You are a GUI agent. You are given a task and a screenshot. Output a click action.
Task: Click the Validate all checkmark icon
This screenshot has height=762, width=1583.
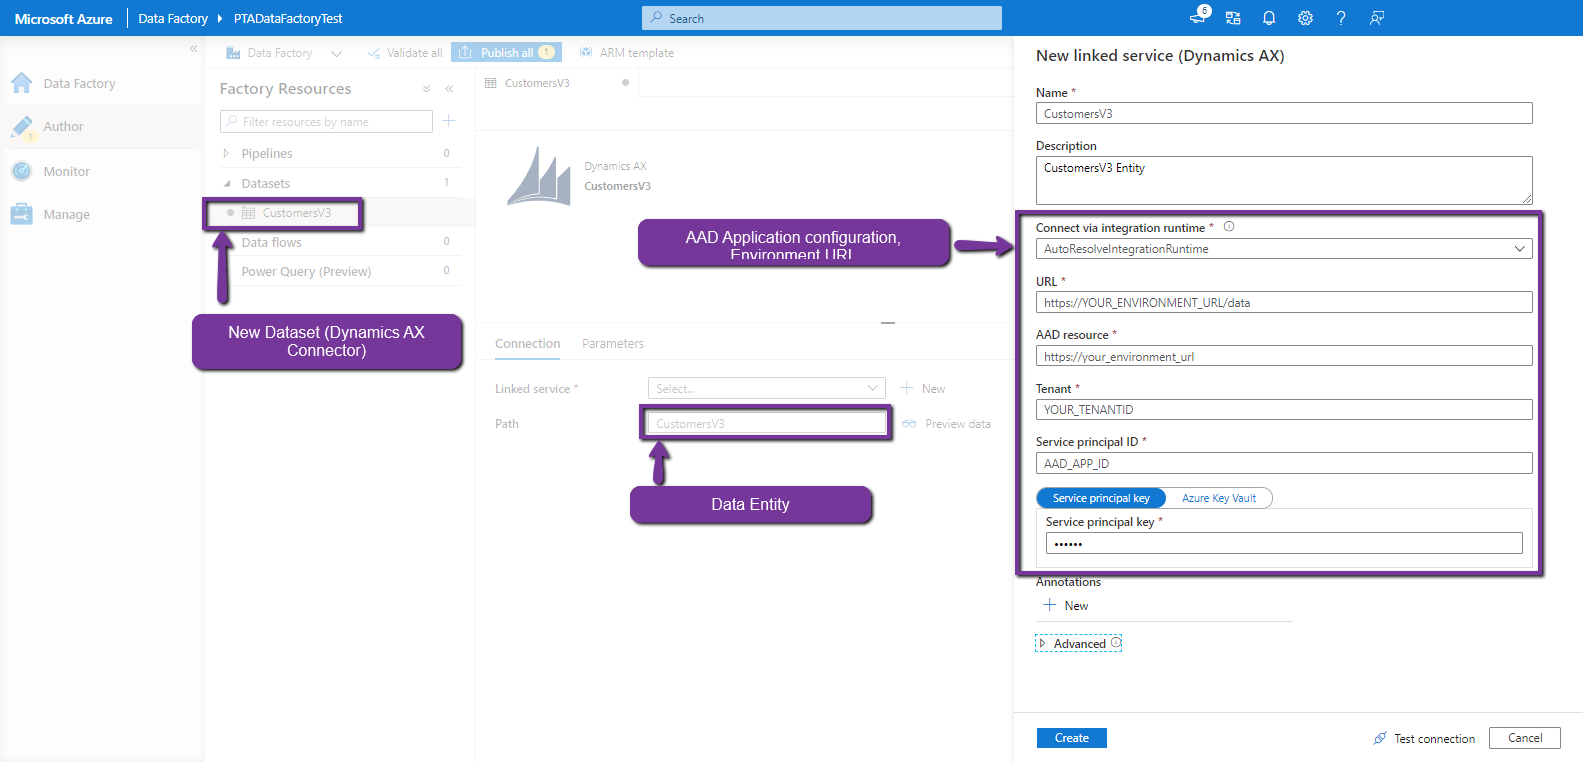373,53
